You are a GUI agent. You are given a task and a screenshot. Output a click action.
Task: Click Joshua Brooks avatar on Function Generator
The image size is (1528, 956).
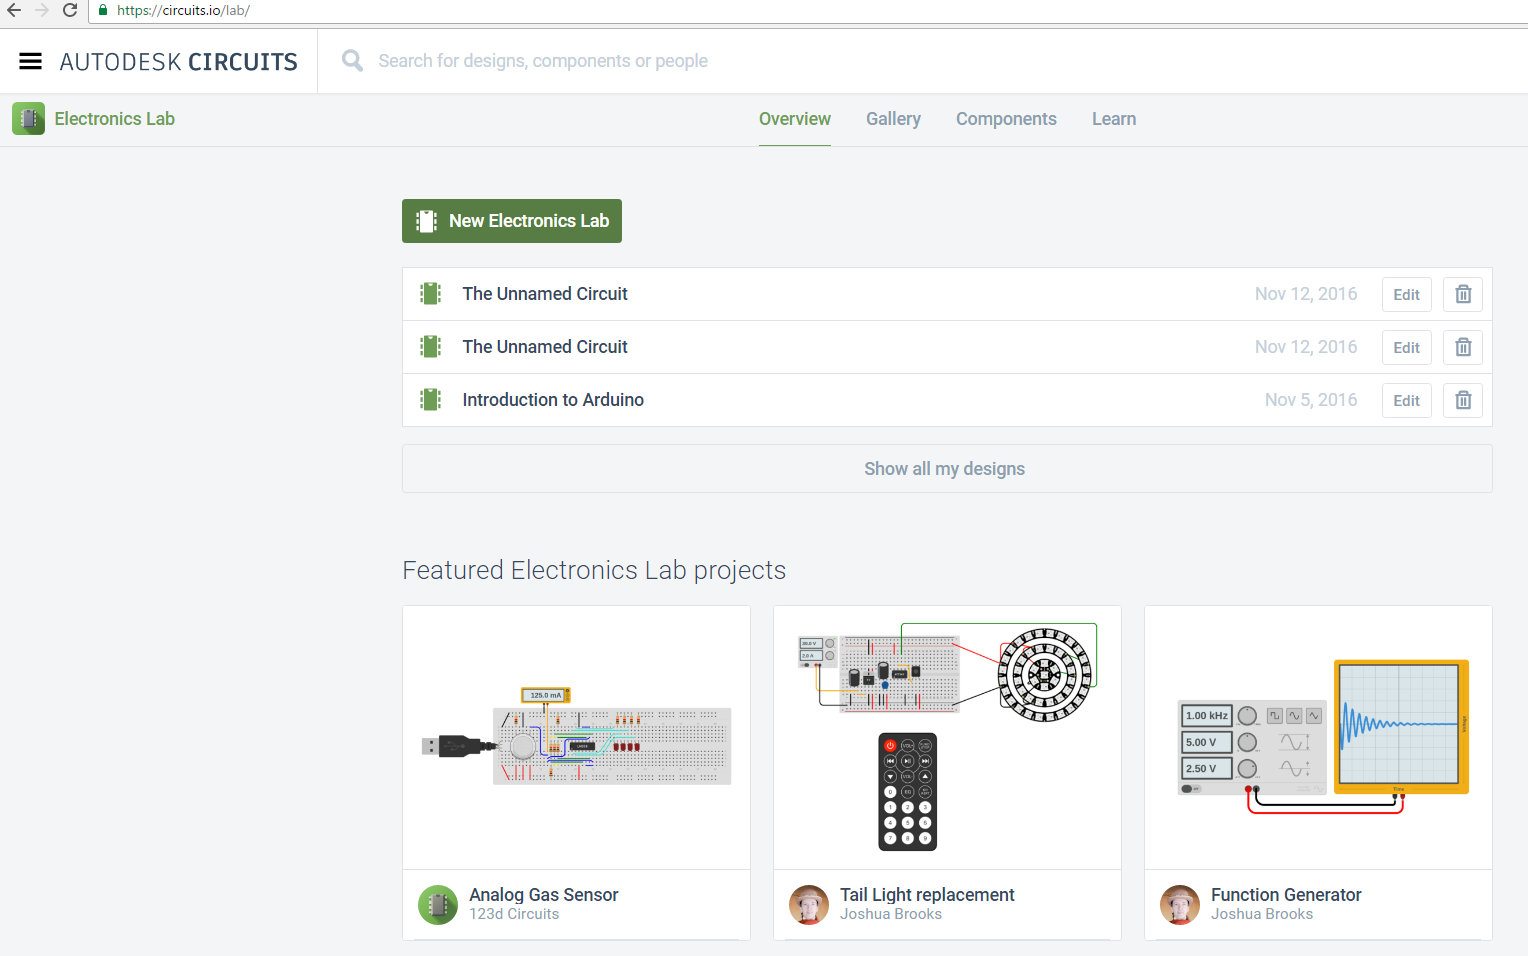1179,905
